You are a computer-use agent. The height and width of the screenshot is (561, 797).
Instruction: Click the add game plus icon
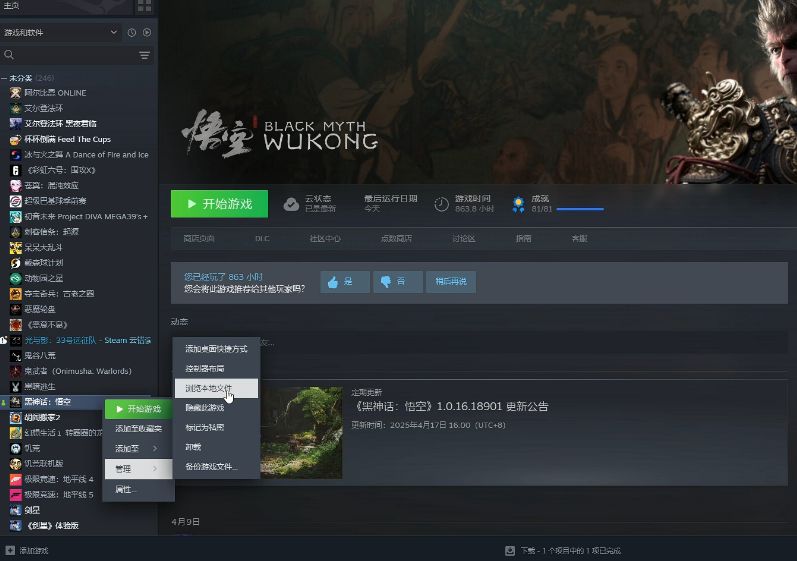[10, 550]
